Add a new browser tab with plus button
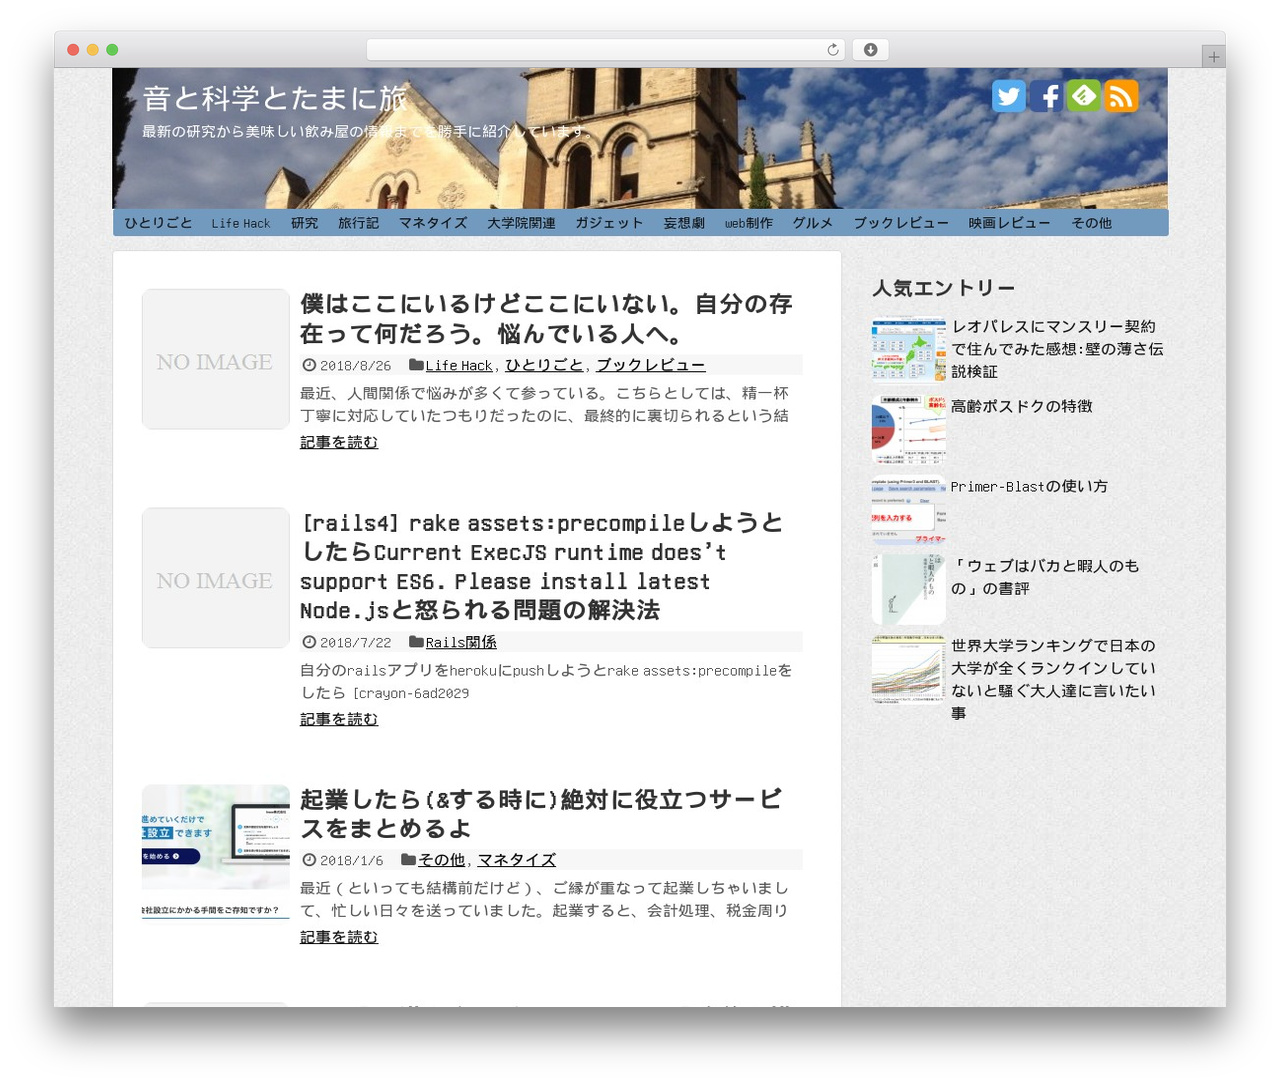The image size is (1280, 1084). pyautogui.click(x=1214, y=57)
